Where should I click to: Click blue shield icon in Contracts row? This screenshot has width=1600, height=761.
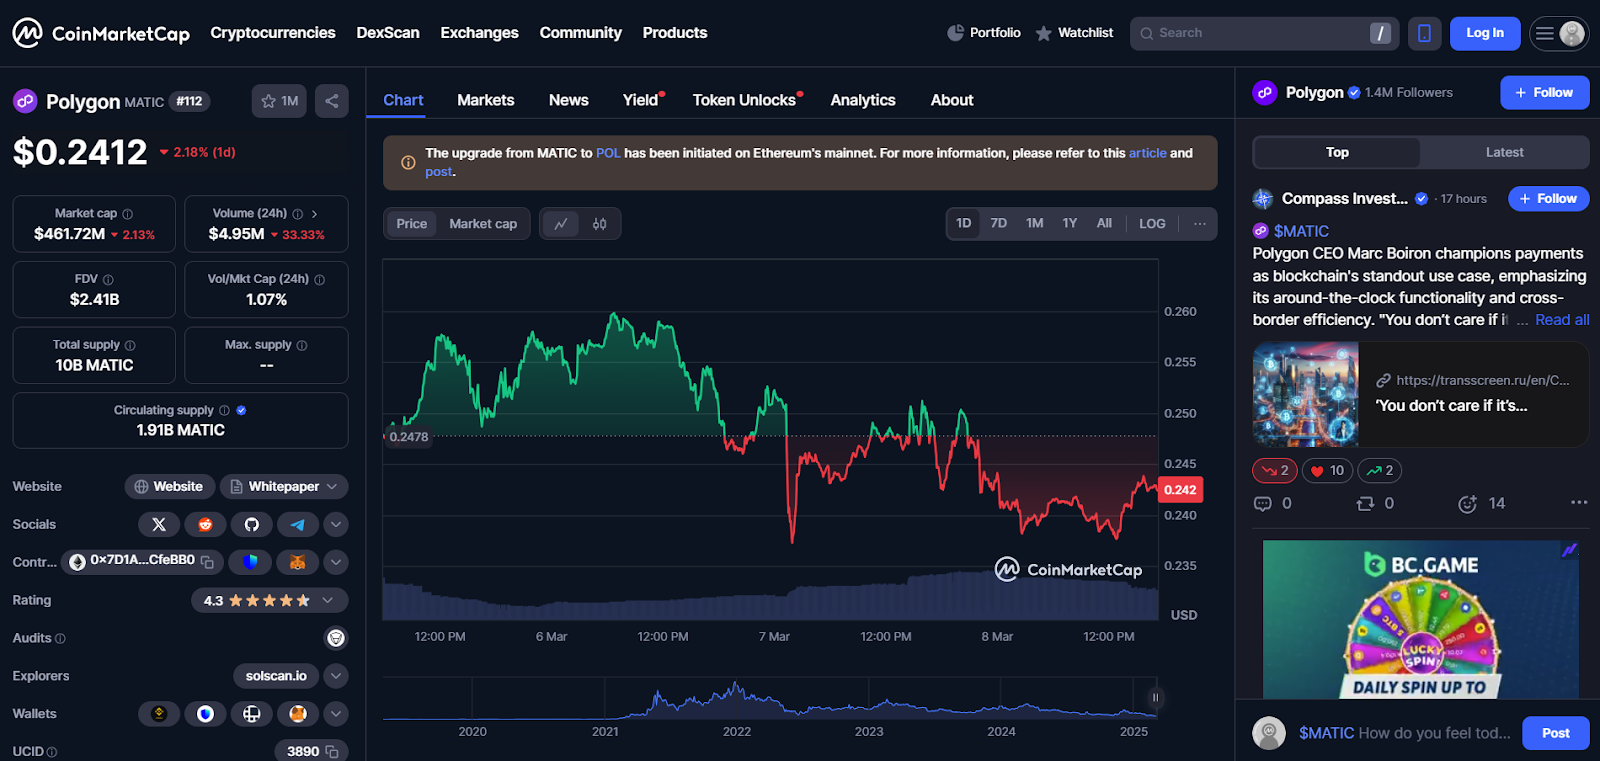250,562
